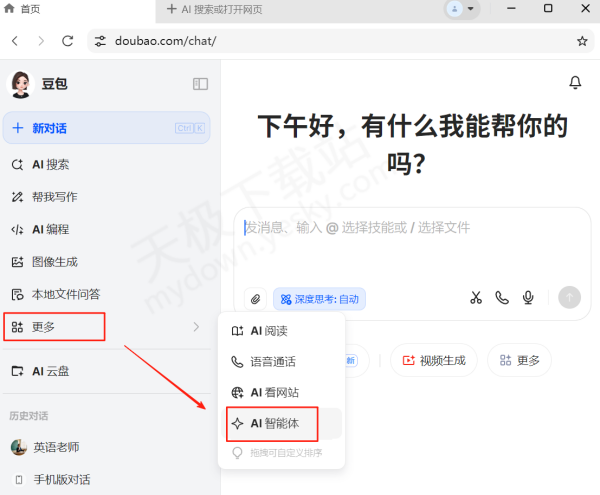Open 图像生成 image generation
Image resolution: width=600 pixels, height=495 pixels.
pos(106,262)
